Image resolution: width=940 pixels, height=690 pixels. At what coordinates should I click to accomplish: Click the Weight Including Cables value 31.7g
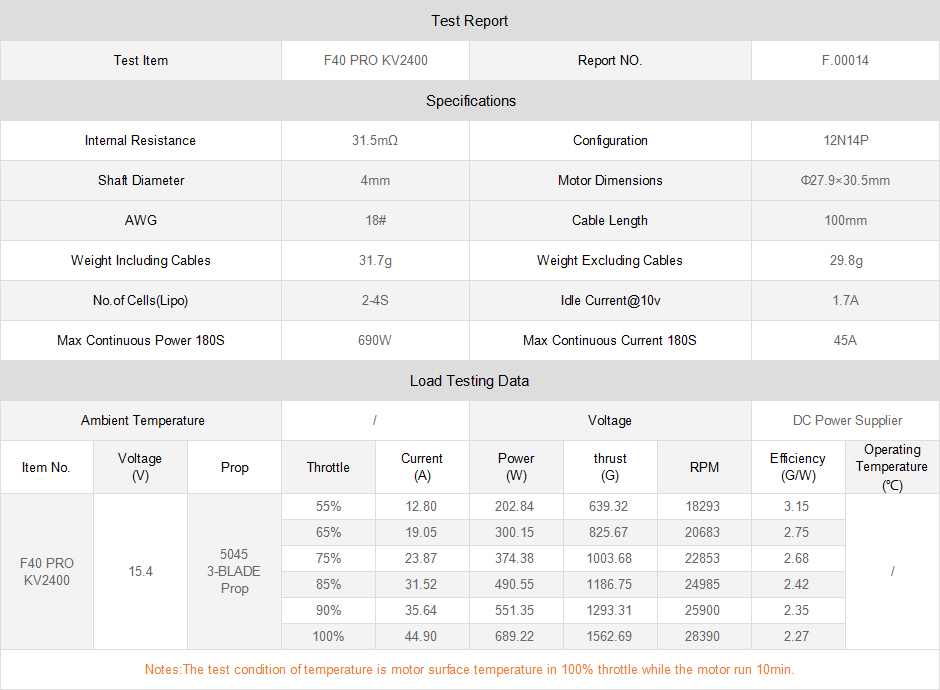point(375,261)
